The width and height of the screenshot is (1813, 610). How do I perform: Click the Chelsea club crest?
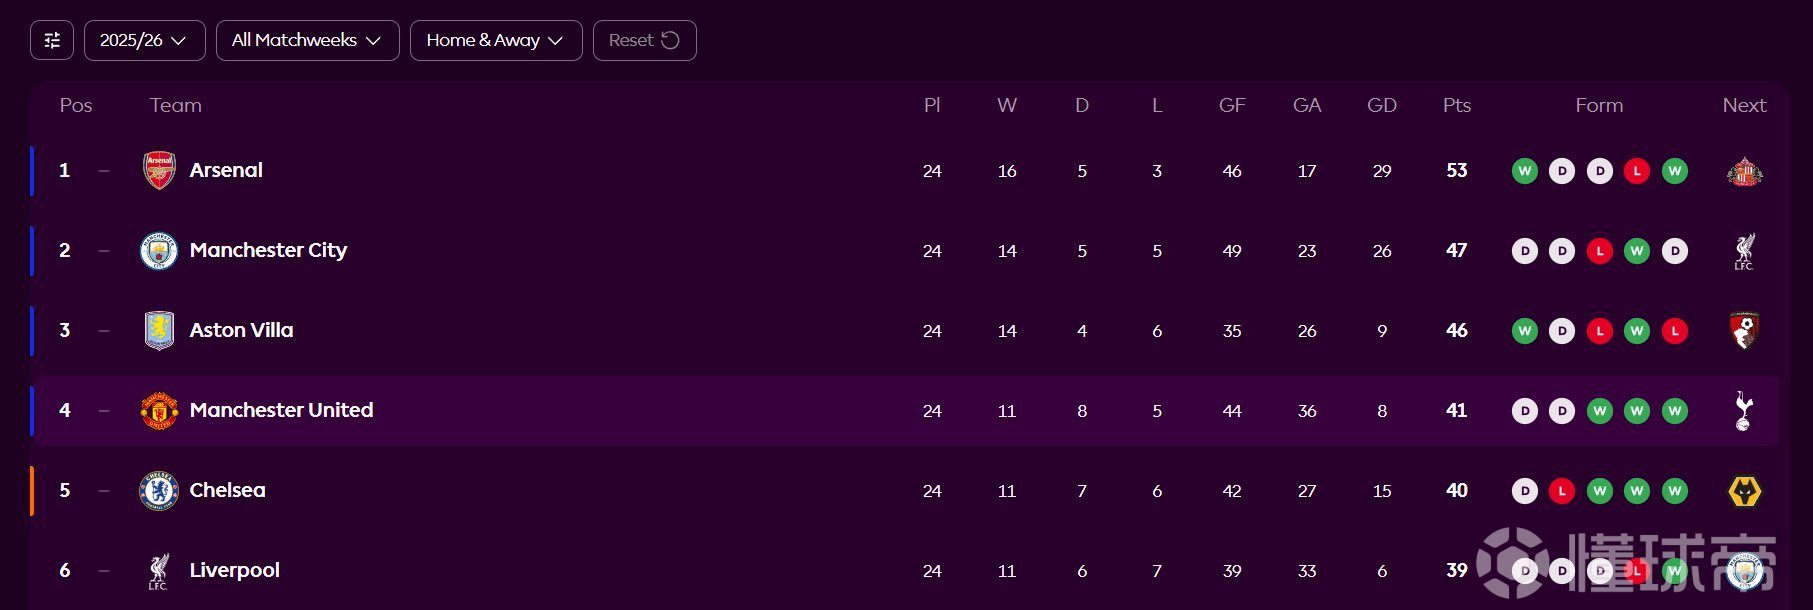[x=159, y=491]
